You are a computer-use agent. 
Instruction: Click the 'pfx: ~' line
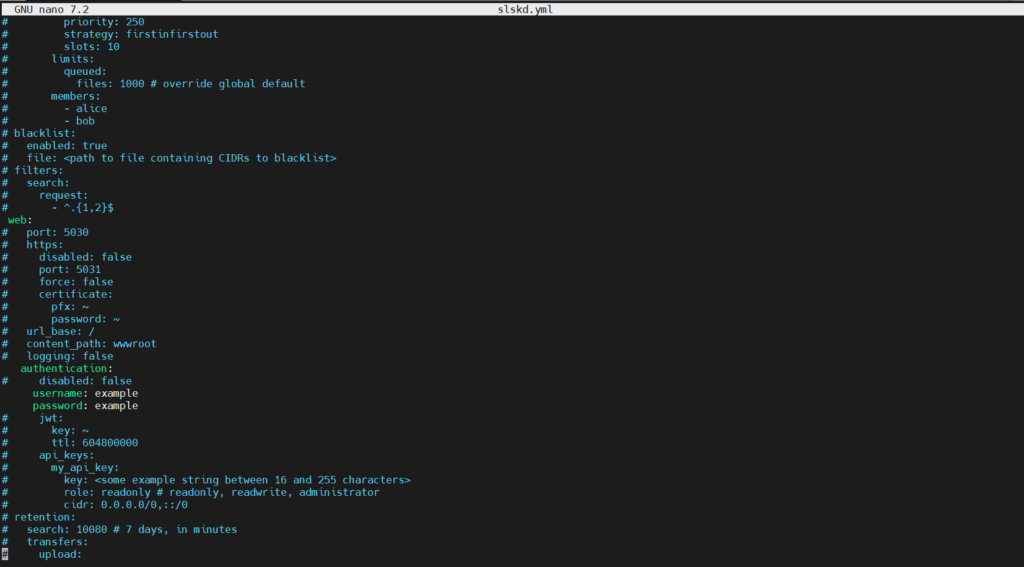click(70, 307)
